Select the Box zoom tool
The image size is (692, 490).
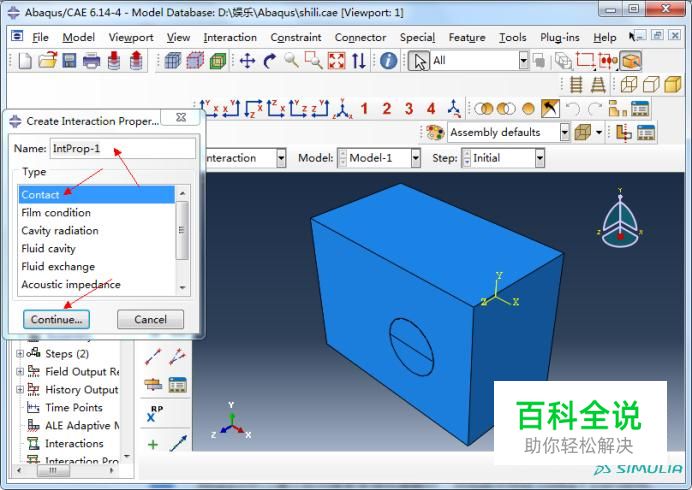(314, 60)
